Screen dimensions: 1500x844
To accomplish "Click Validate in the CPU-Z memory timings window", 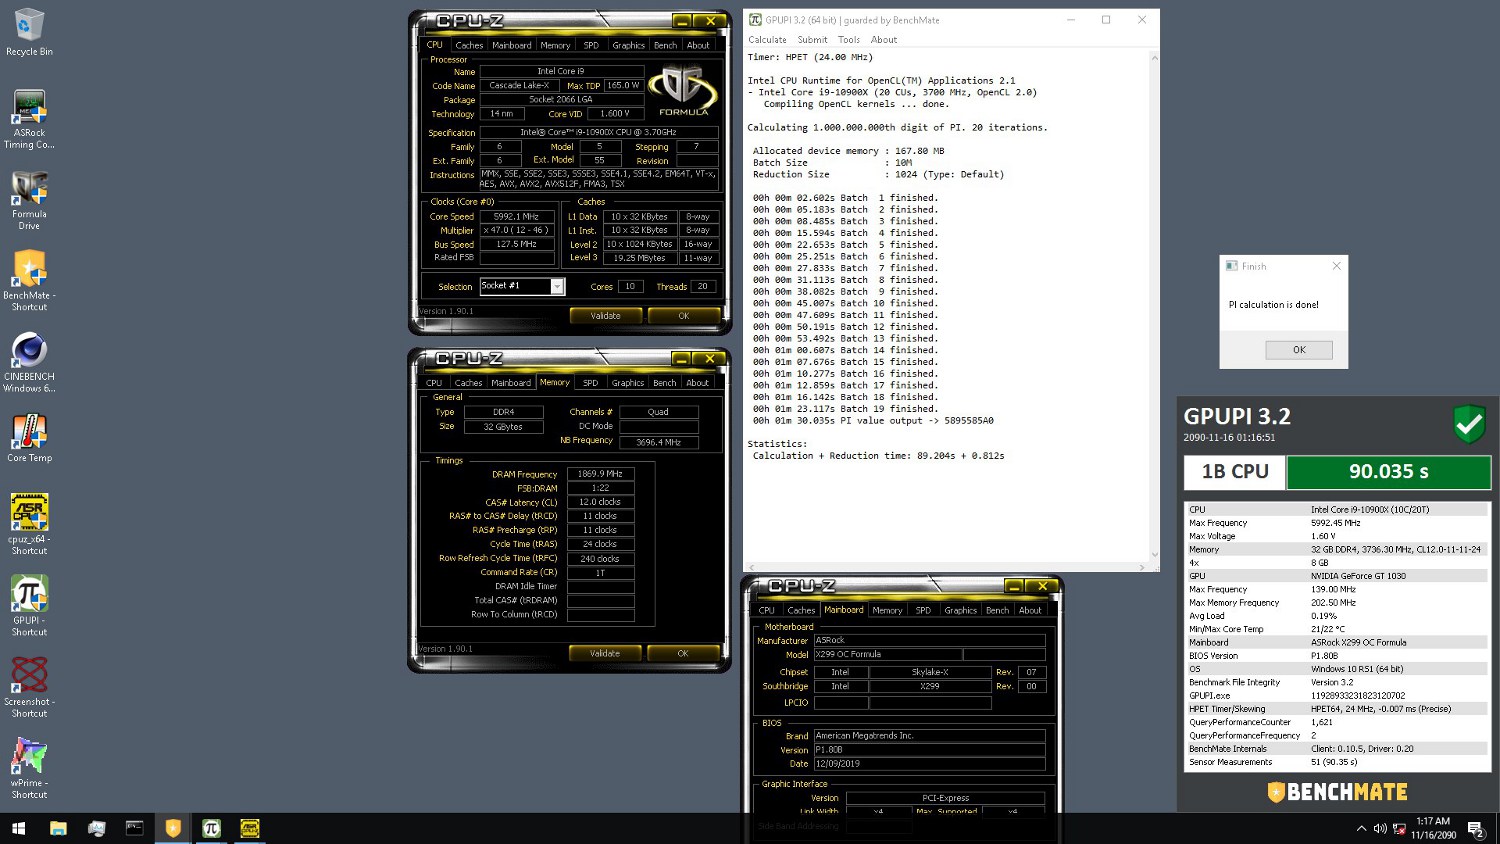I will pos(604,654).
